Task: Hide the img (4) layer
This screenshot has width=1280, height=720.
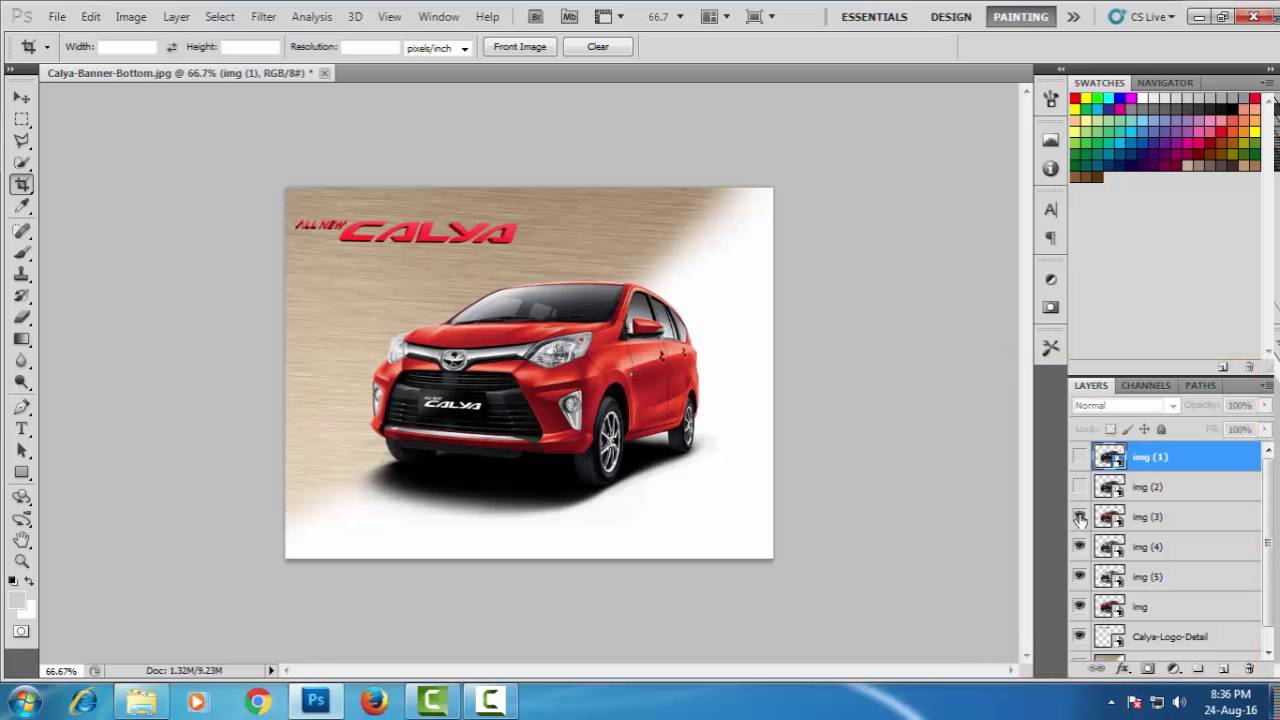Action: point(1079,546)
